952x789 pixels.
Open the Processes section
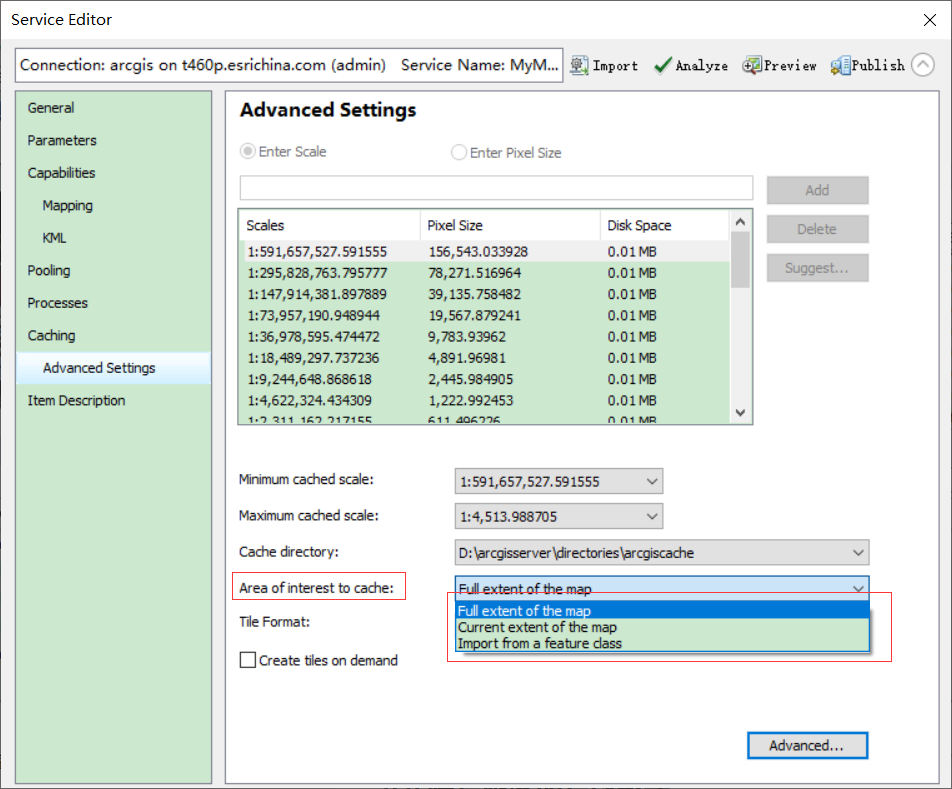tap(58, 303)
